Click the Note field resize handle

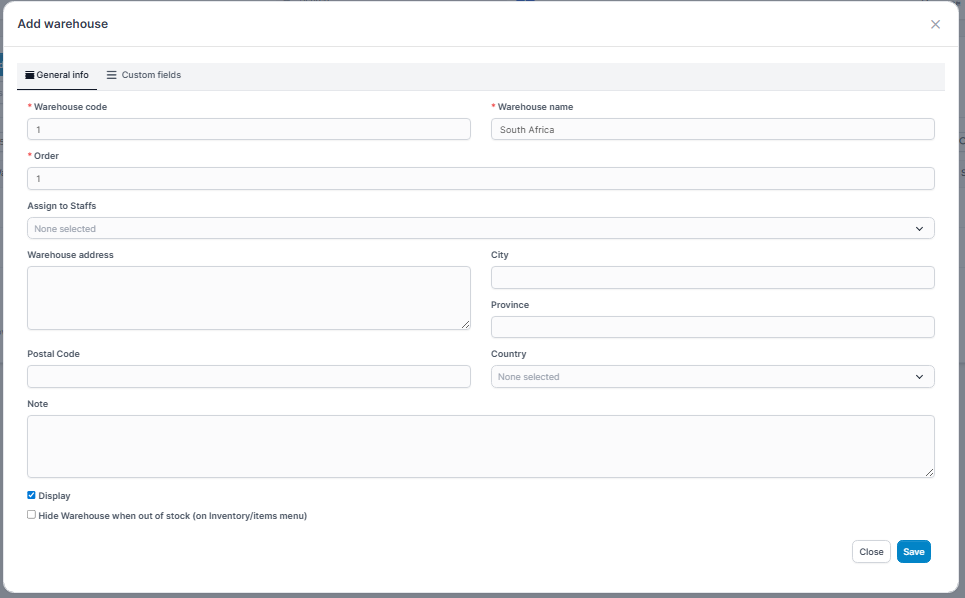pos(929,472)
